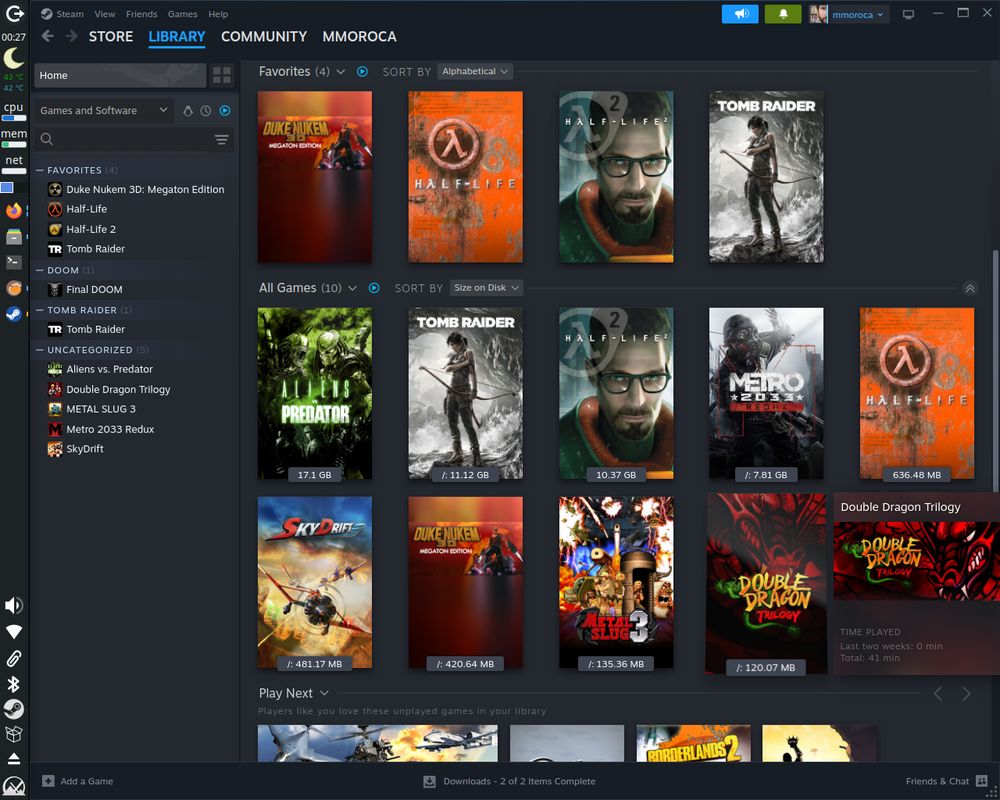Click the Duke Nukem 3D sidebar icon
Viewport: 1000px width, 800px height.
click(x=55, y=189)
